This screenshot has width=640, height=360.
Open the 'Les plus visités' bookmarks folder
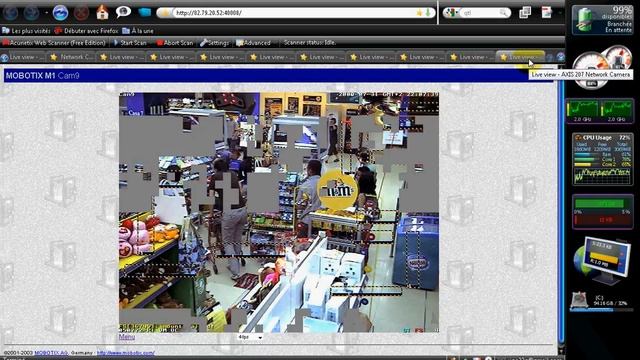point(26,31)
